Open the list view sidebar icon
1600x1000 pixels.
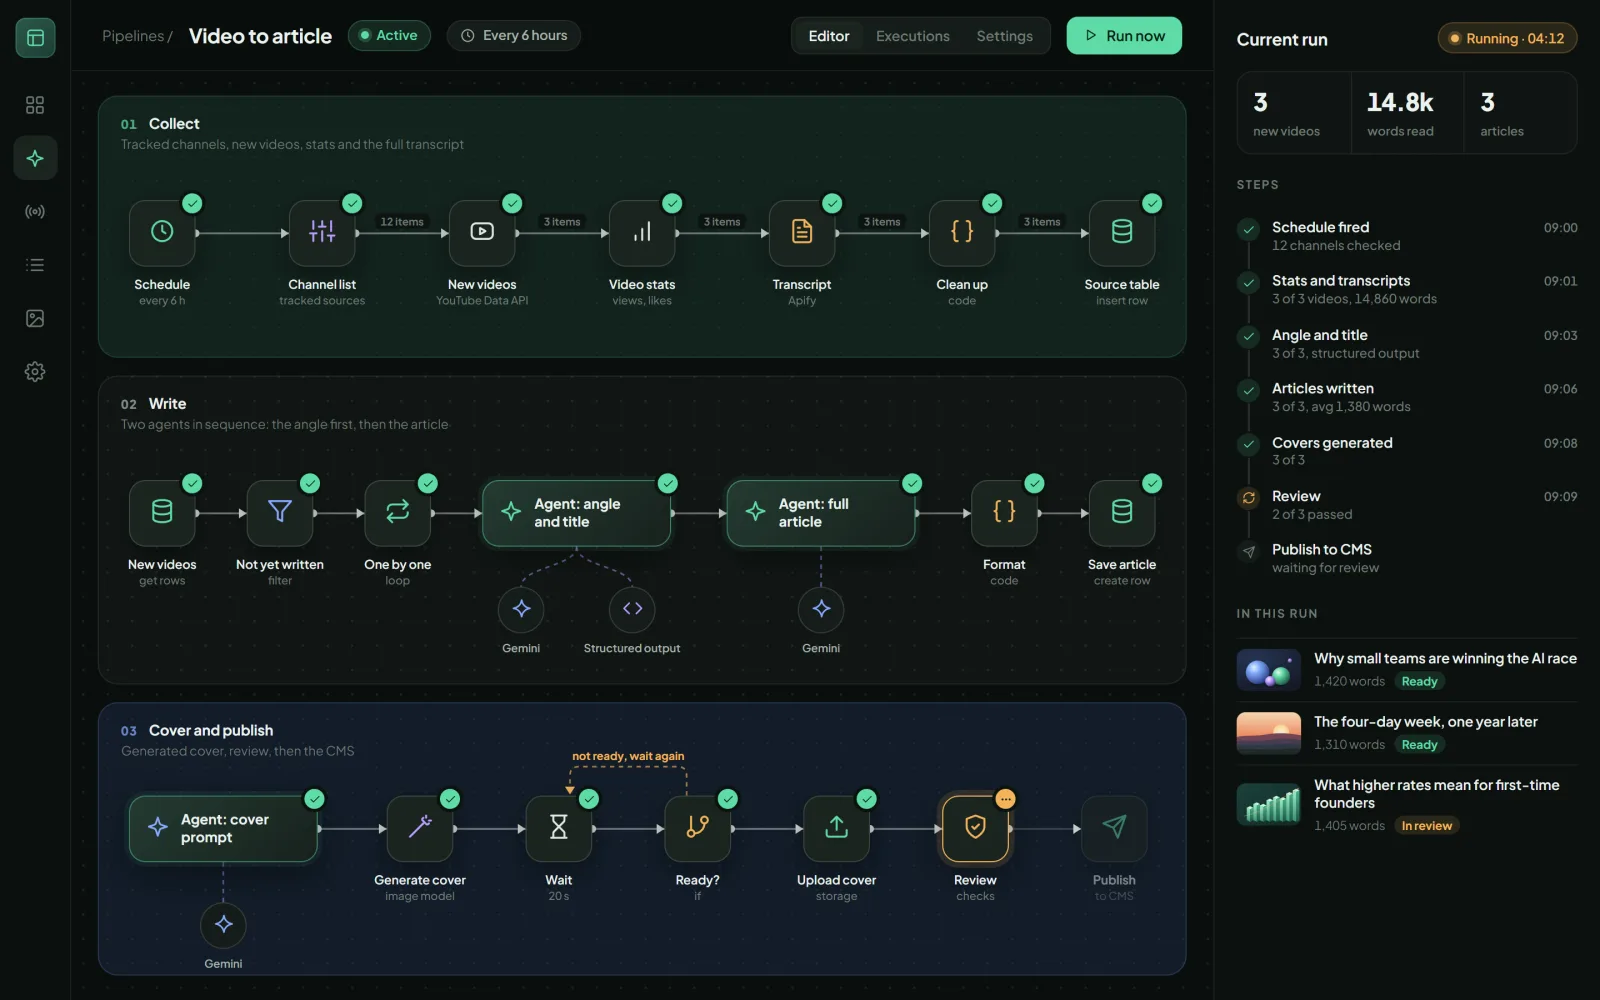[35, 265]
